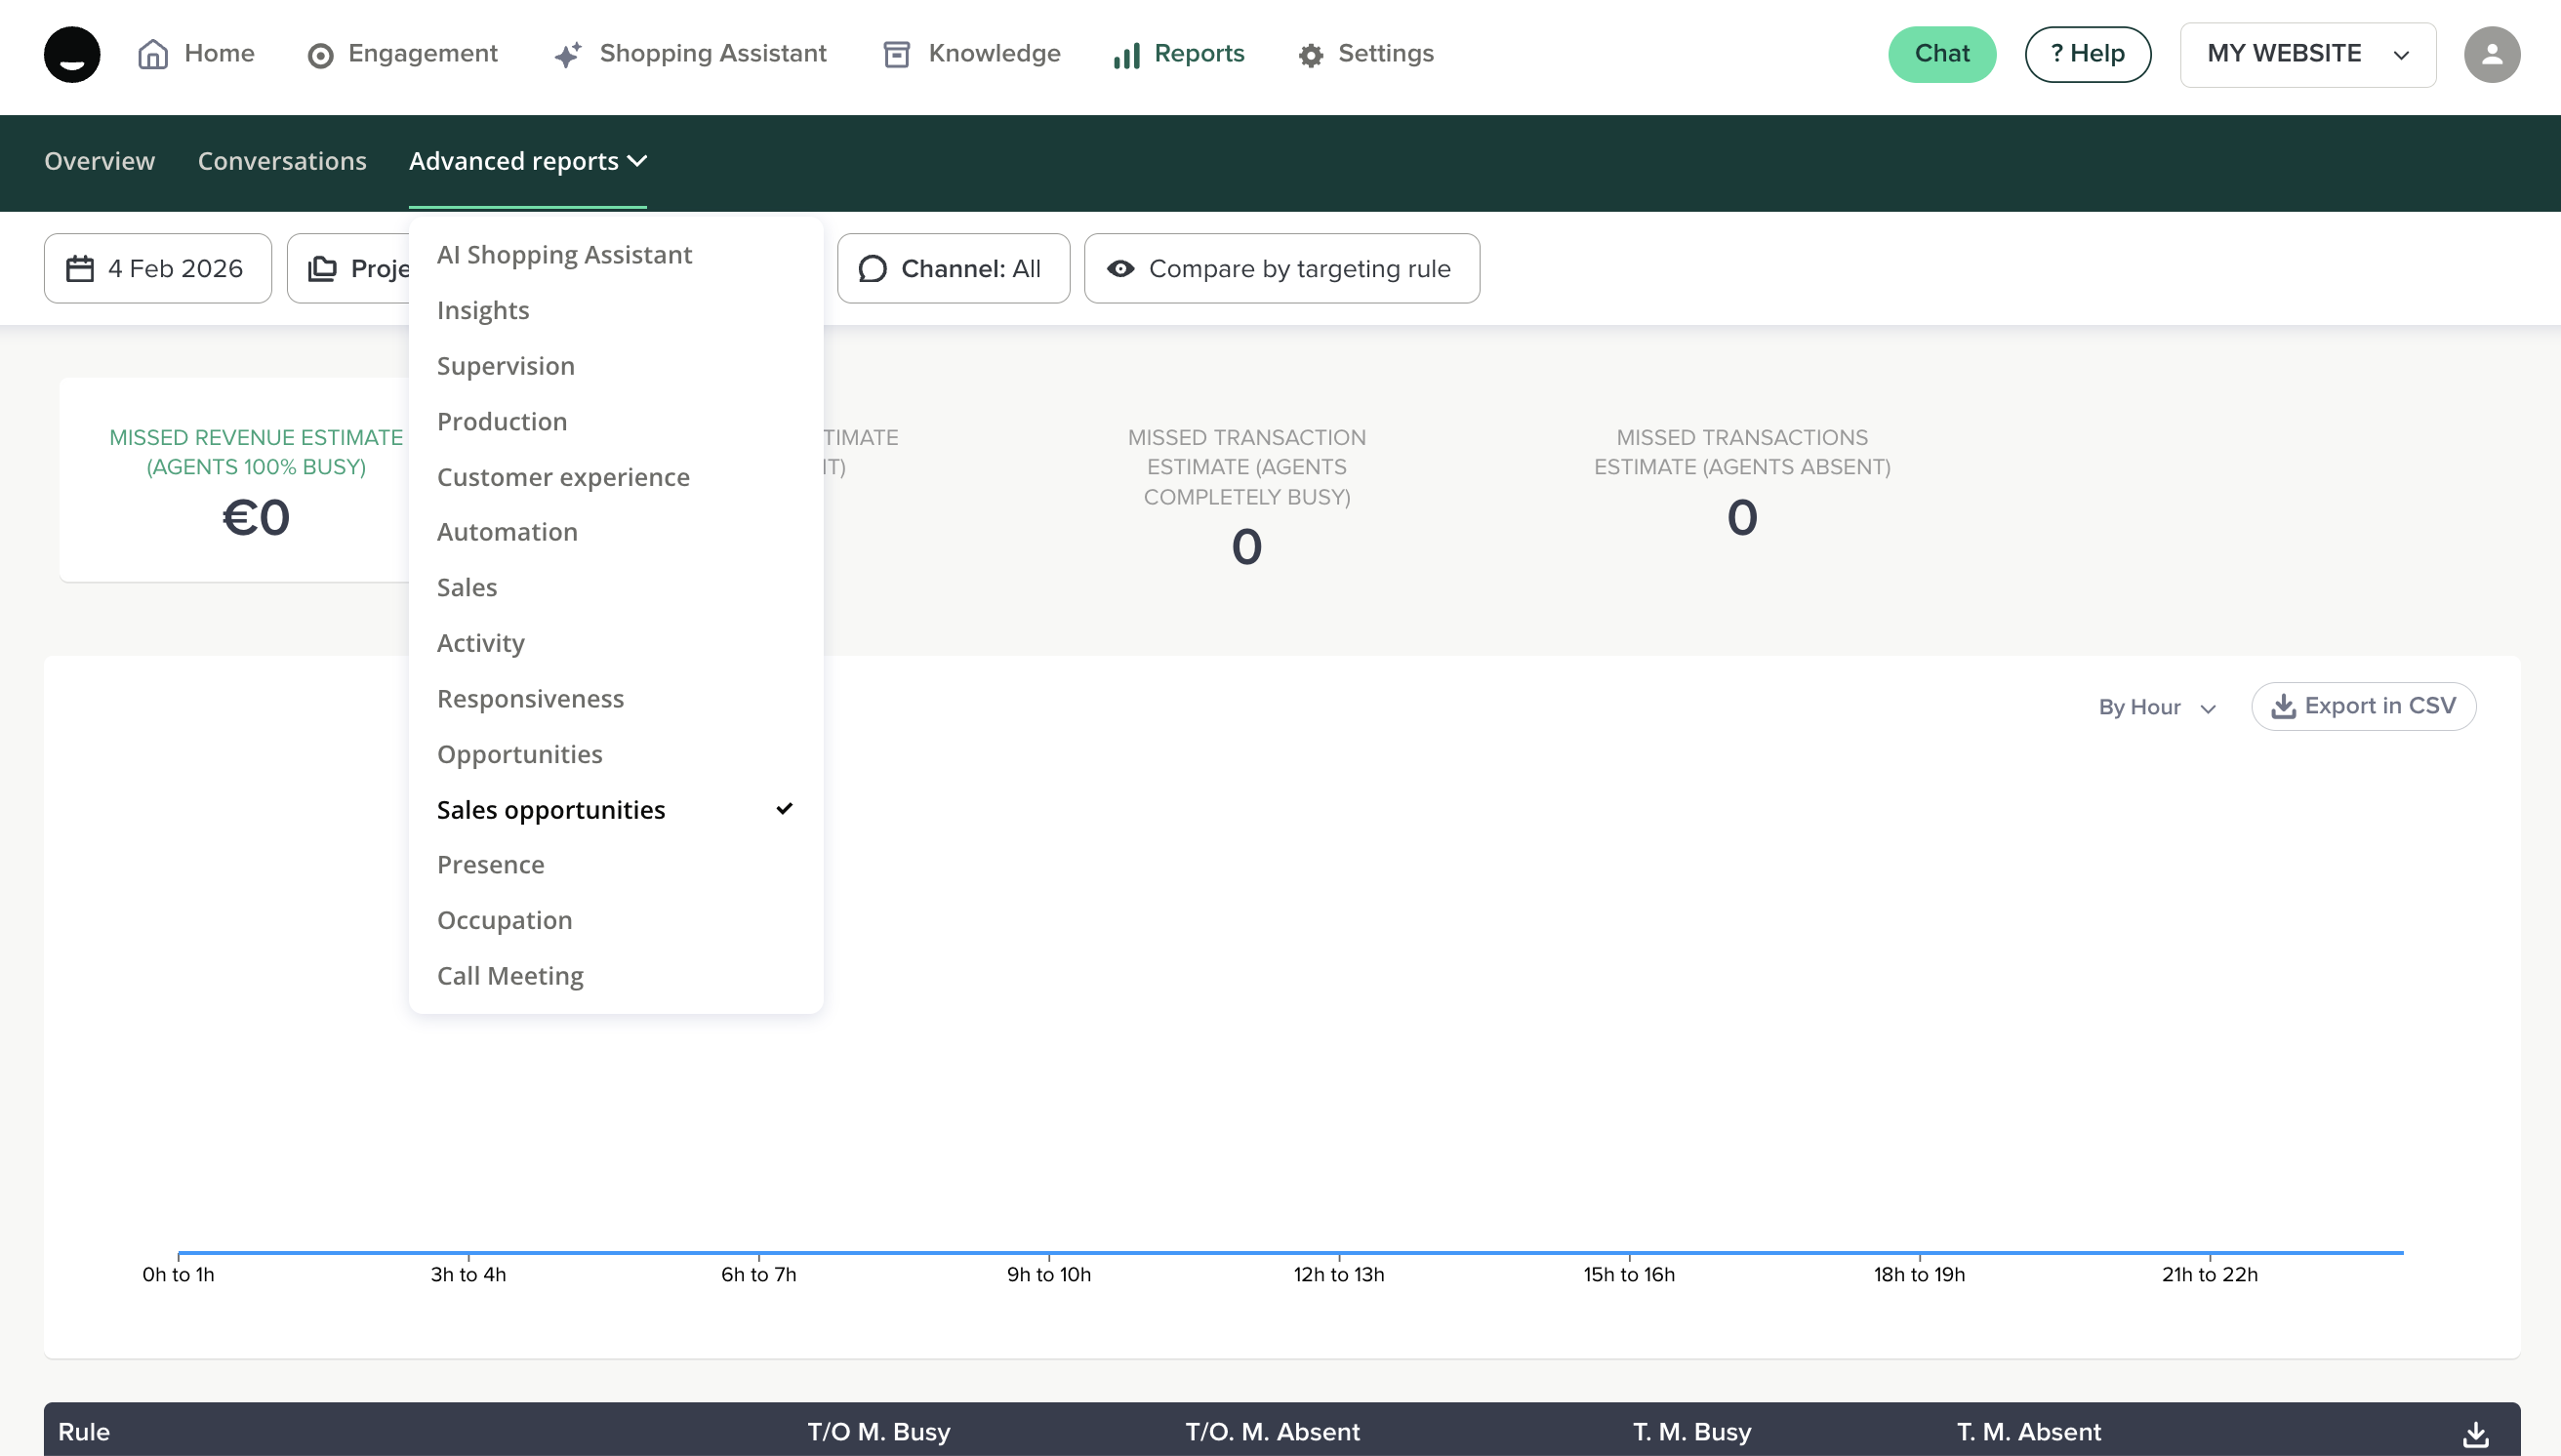Choose Responsiveness from reports menu
Image resolution: width=2561 pixels, height=1456 pixels.
coord(530,698)
